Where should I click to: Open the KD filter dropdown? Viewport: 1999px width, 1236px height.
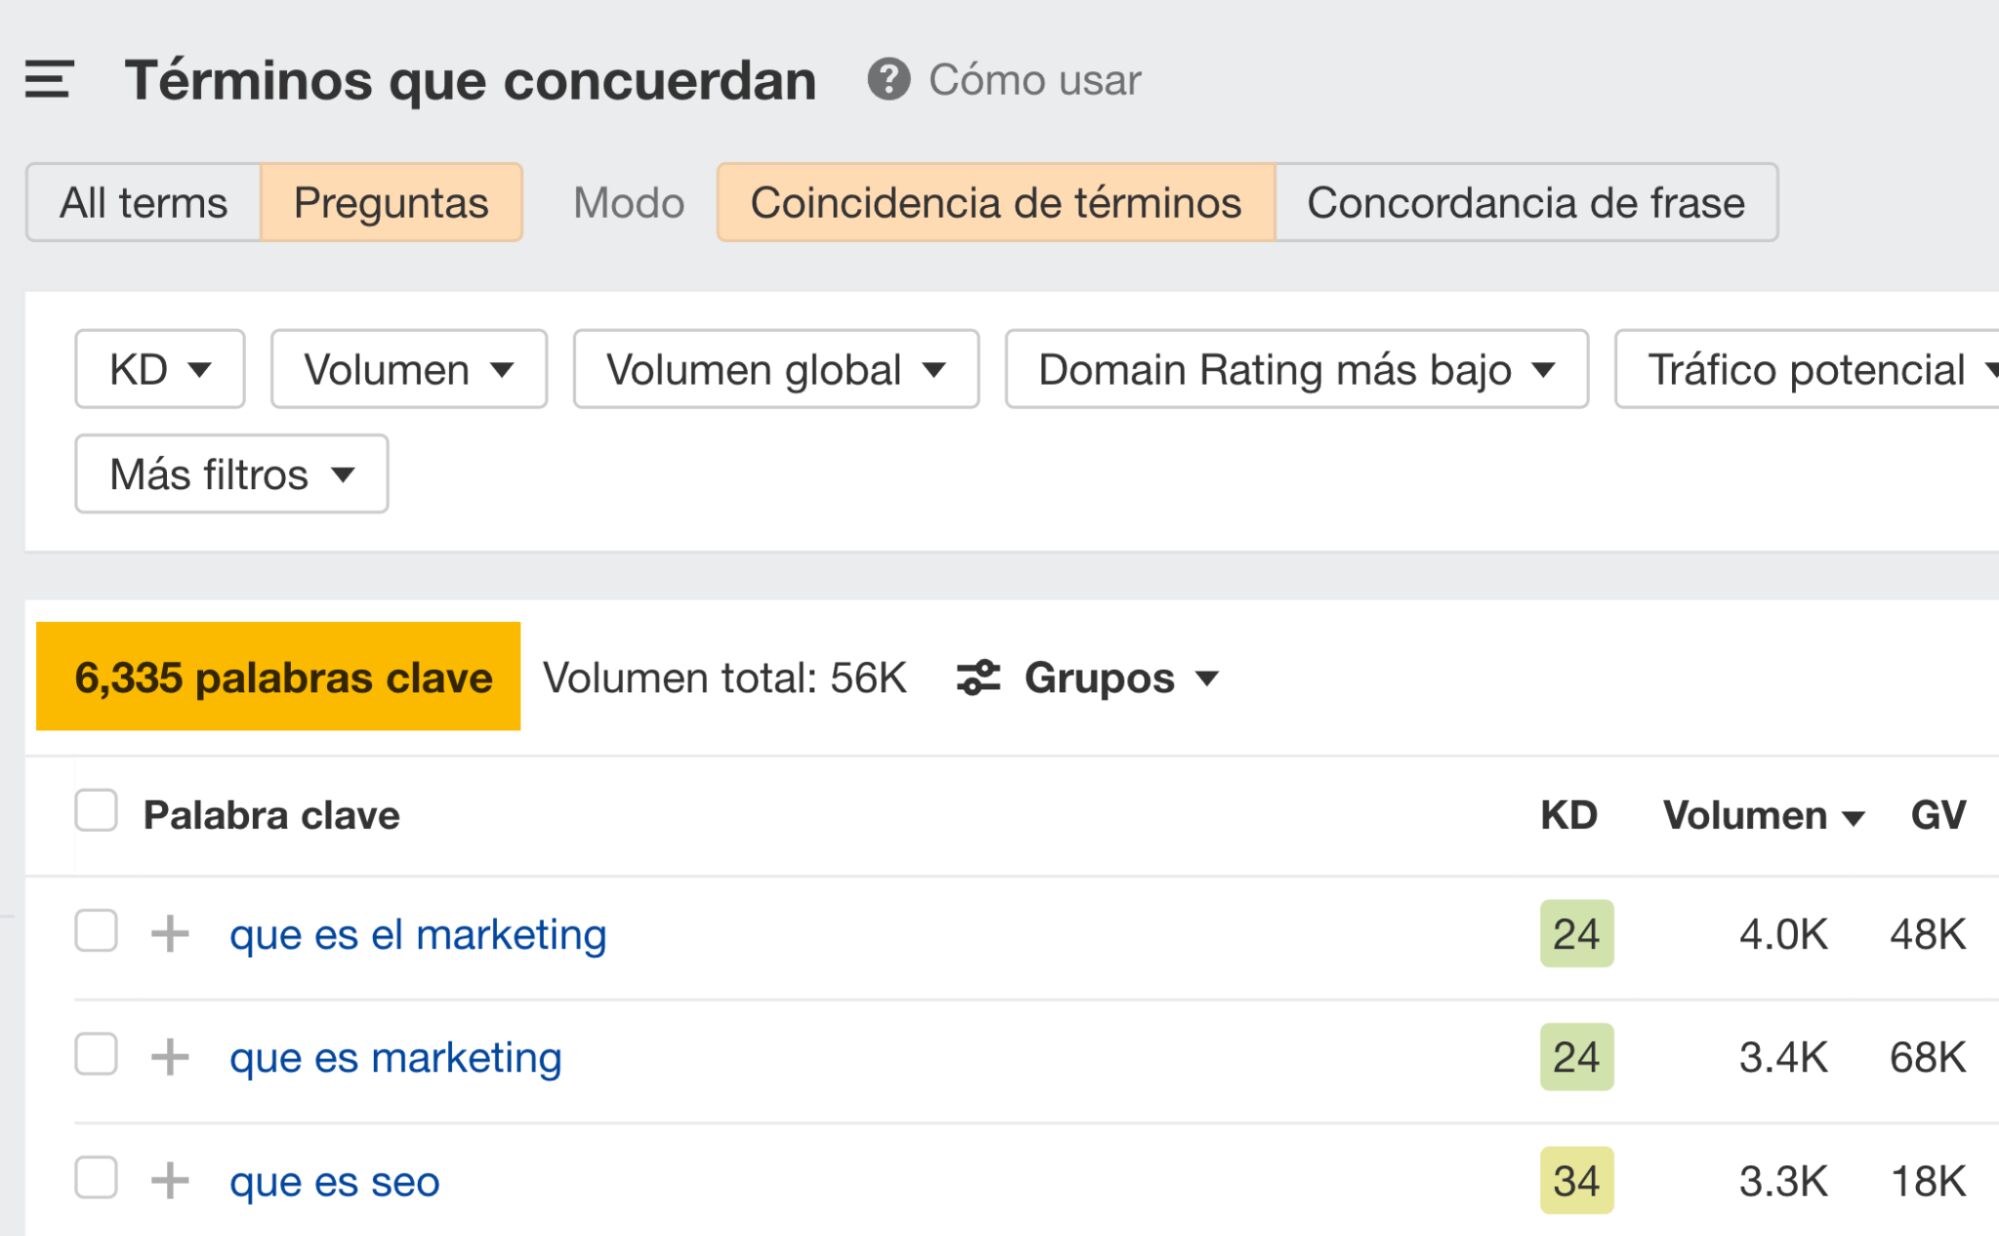tap(159, 369)
